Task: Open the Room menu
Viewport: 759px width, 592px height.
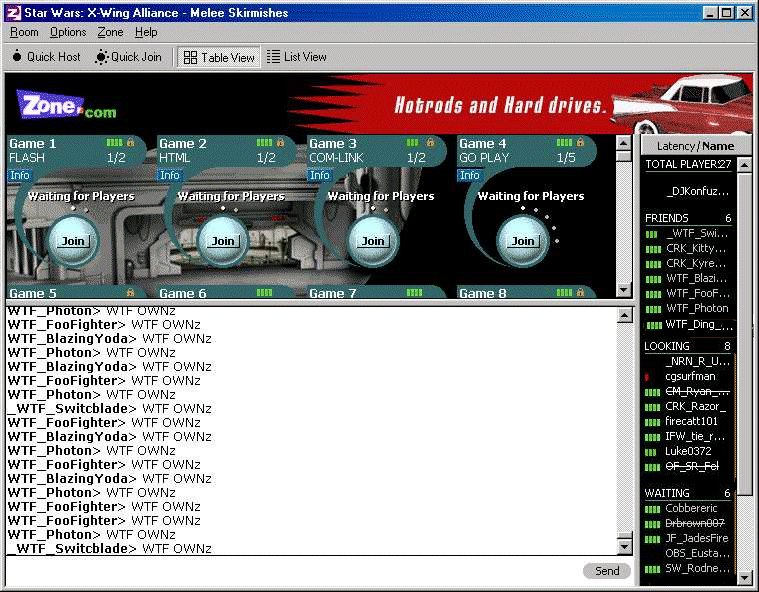Action: [x=24, y=33]
